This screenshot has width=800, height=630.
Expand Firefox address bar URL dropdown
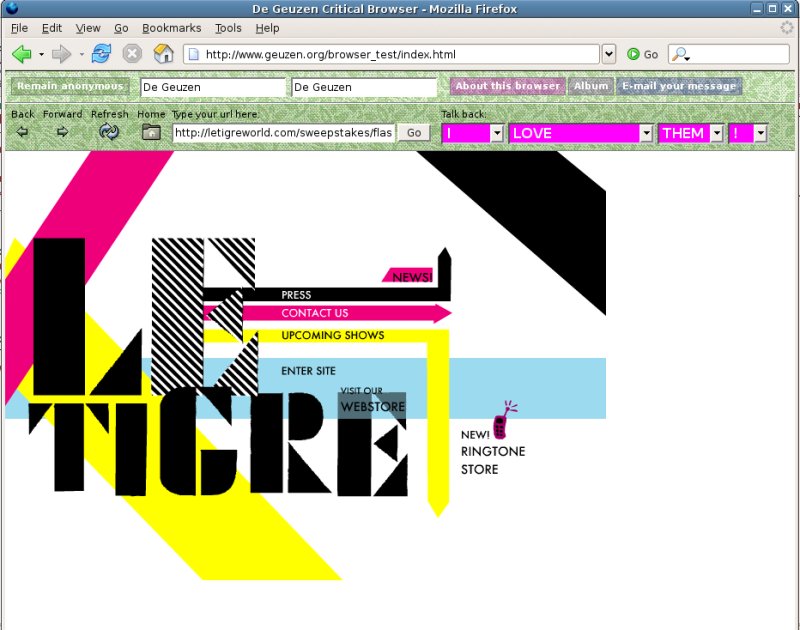point(609,54)
